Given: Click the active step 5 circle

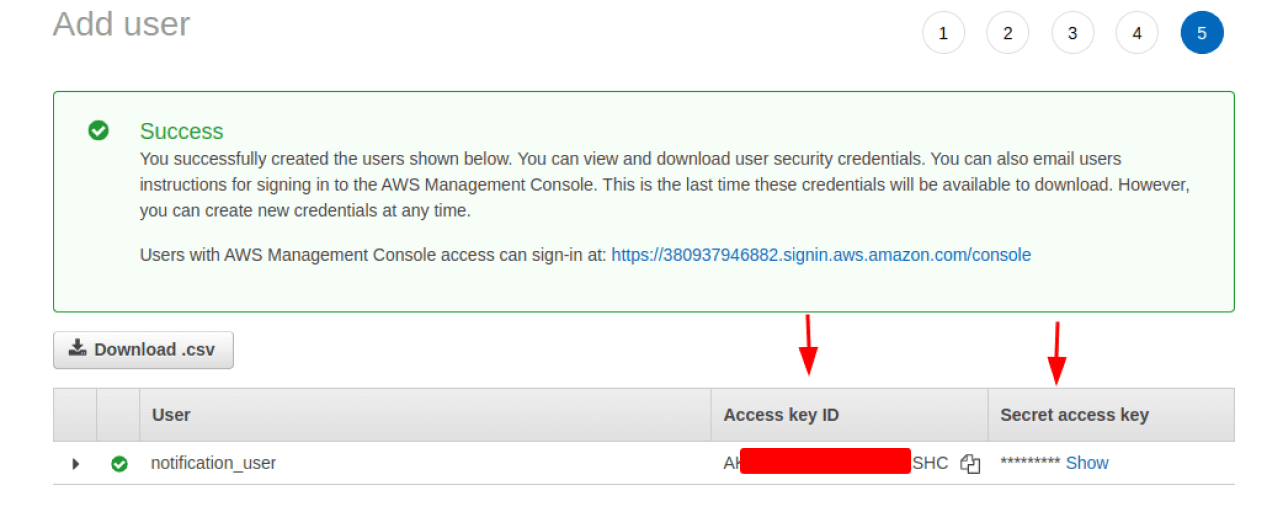Looking at the screenshot, I should click(x=1202, y=33).
